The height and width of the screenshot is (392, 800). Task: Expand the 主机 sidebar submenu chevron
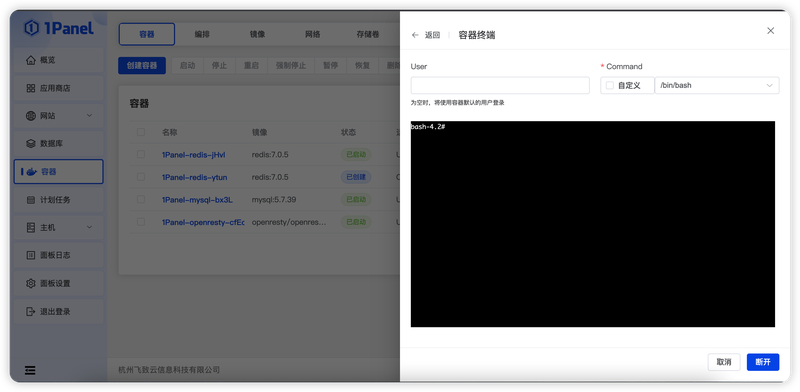pos(89,228)
